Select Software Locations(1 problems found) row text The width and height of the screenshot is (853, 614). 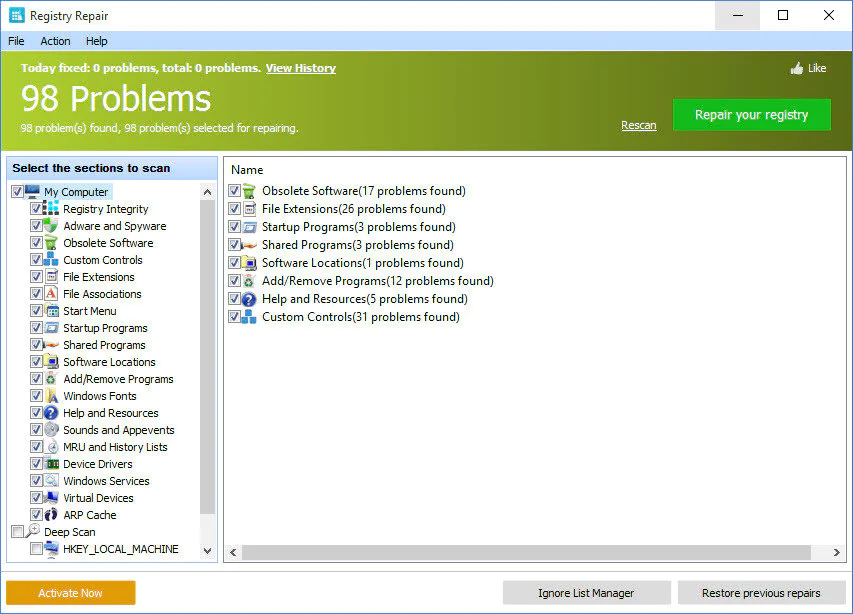(x=363, y=263)
